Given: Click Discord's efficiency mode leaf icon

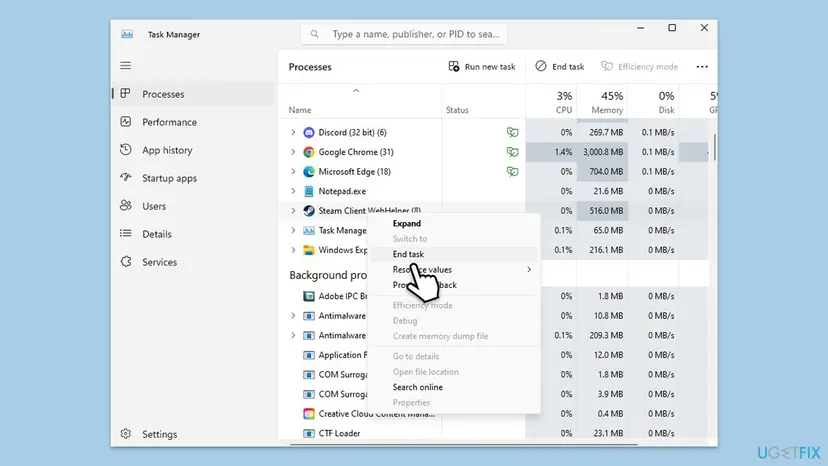Looking at the screenshot, I should [512, 132].
